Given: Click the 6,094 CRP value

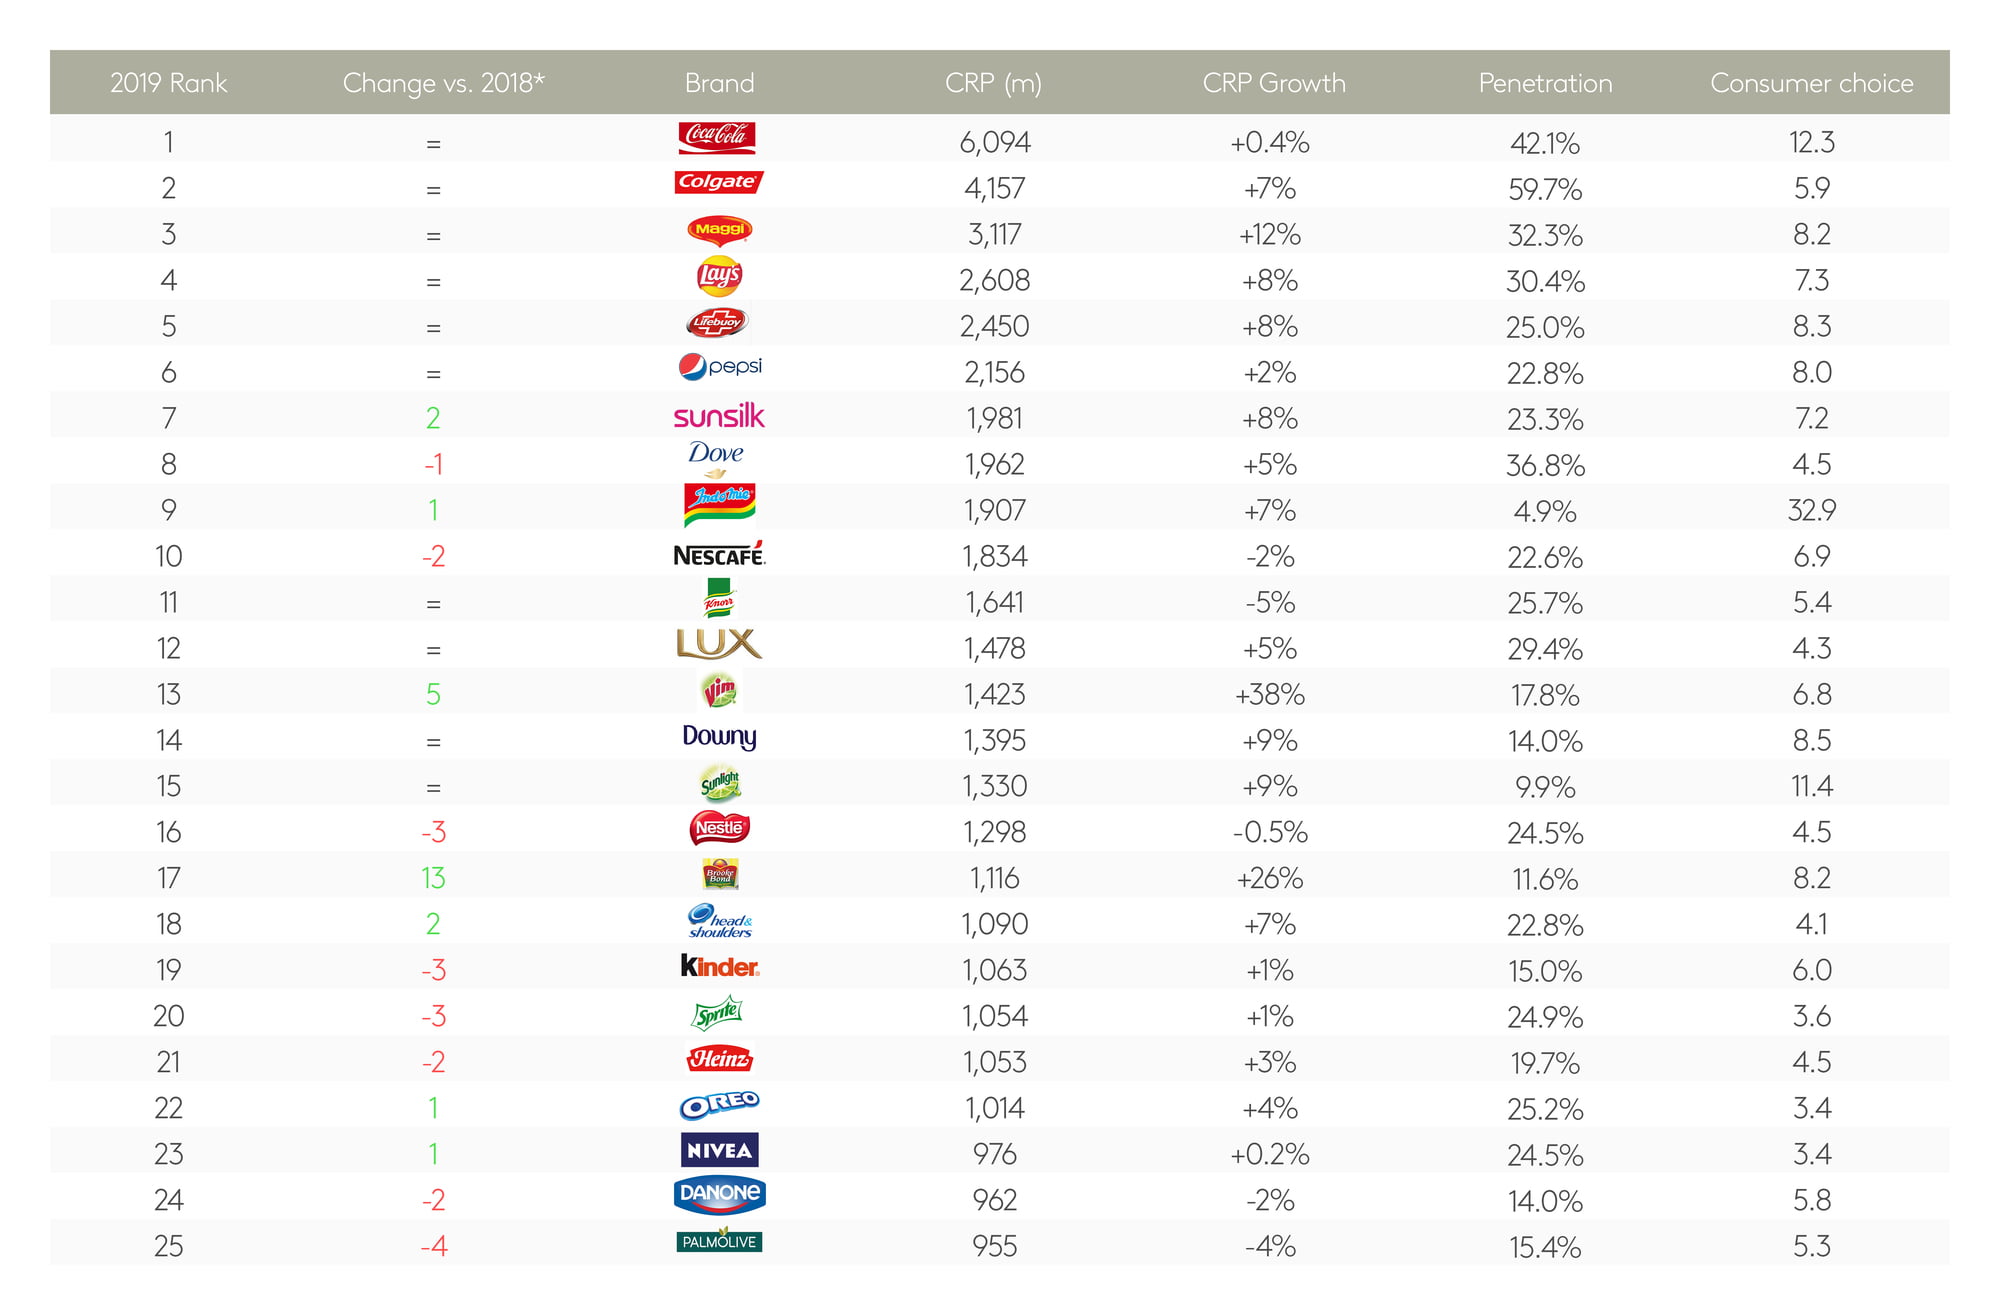Looking at the screenshot, I should coord(994,142).
